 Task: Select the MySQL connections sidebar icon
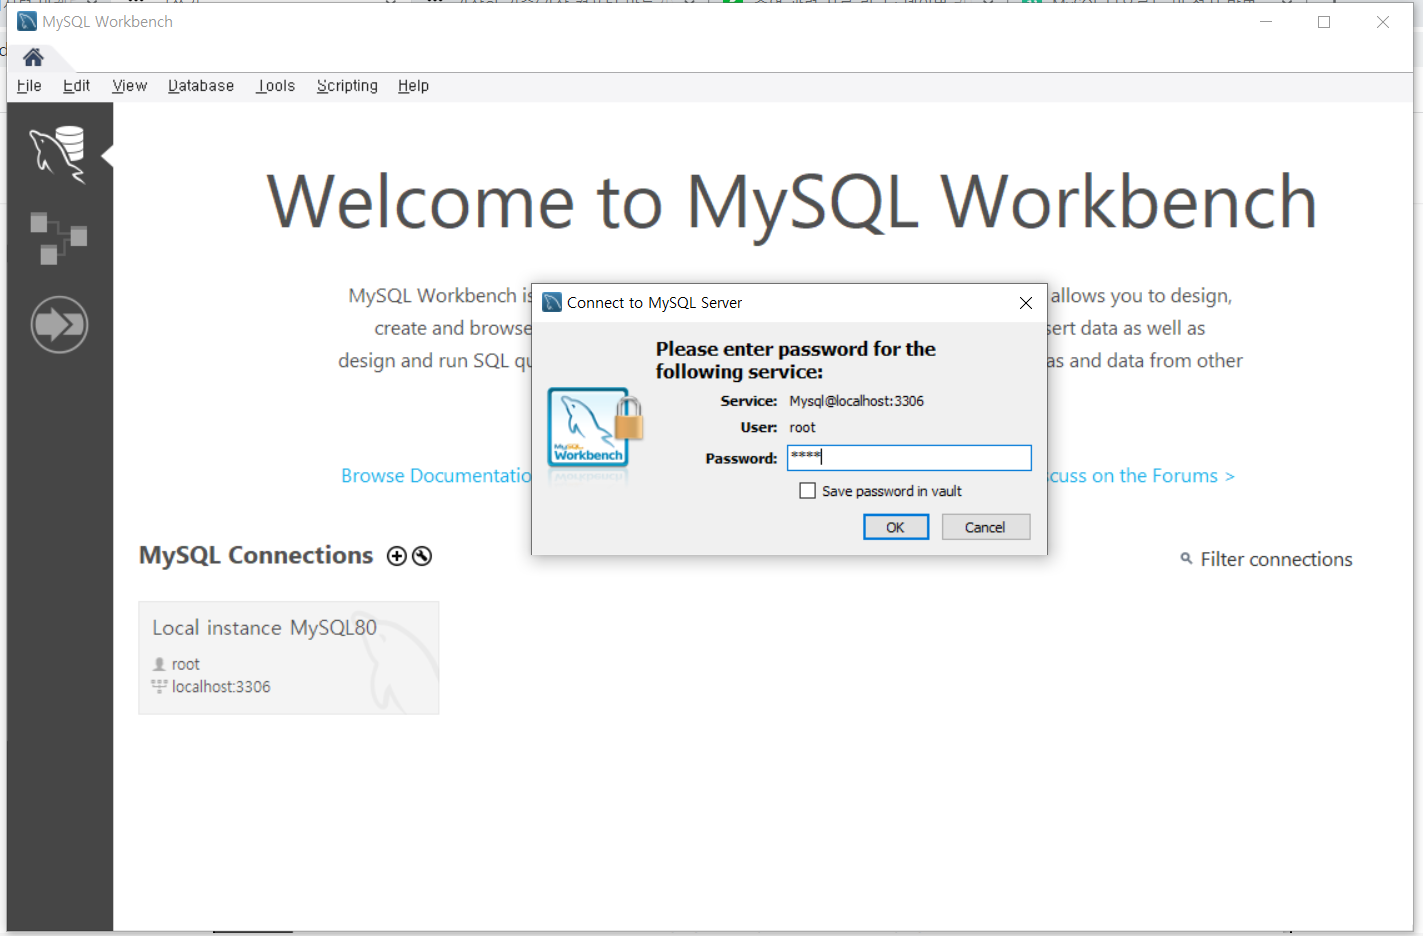[x=58, y=154]
